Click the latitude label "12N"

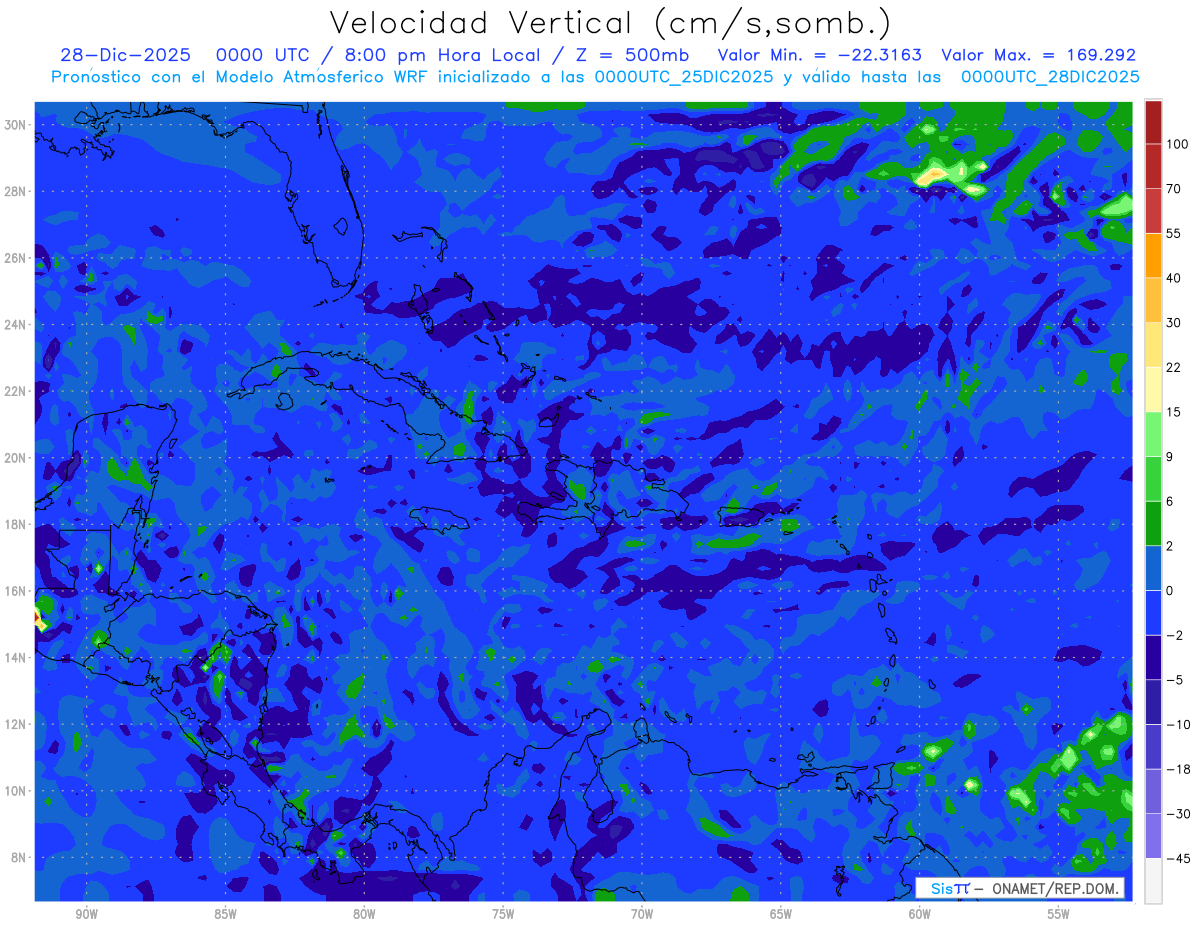[x=16, y=724]
